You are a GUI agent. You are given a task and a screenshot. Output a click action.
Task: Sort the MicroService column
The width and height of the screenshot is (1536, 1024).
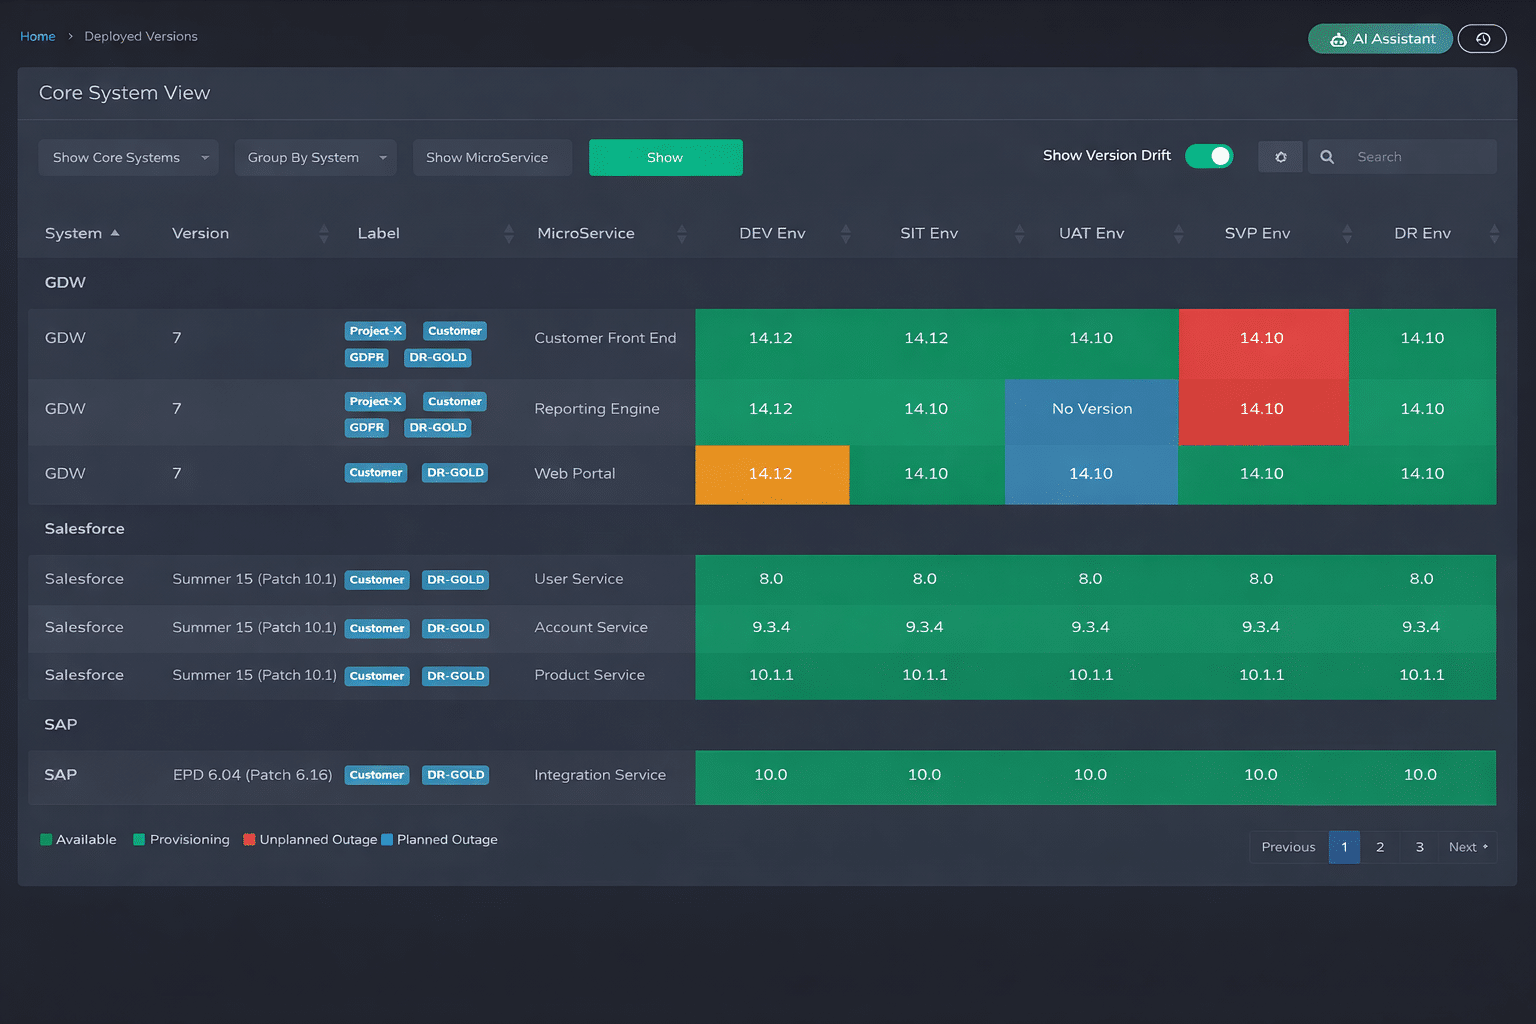pos(681,234)
